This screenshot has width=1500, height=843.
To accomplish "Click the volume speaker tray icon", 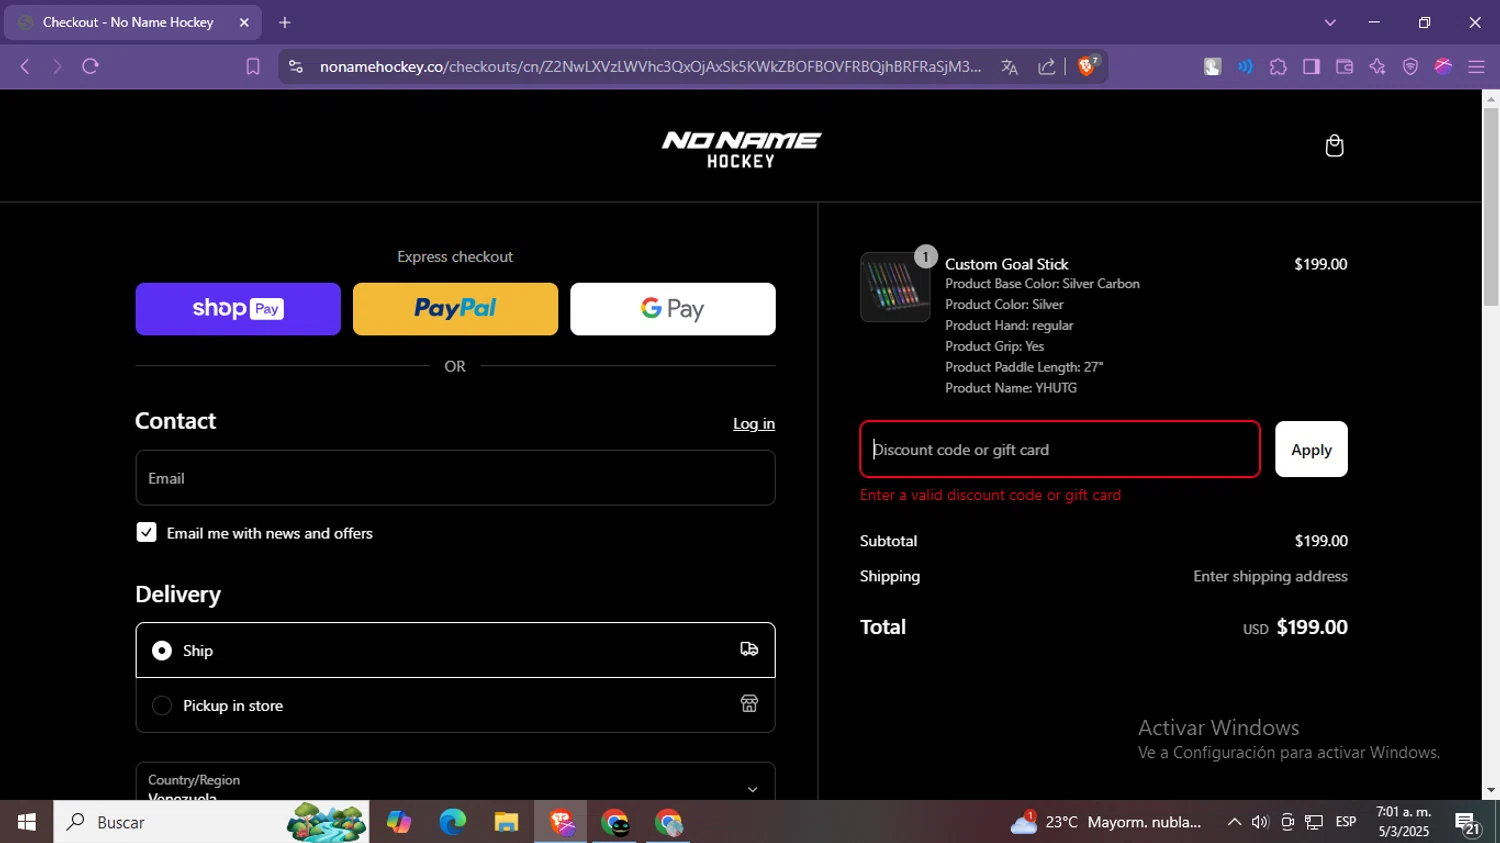I will [1260, 822].
